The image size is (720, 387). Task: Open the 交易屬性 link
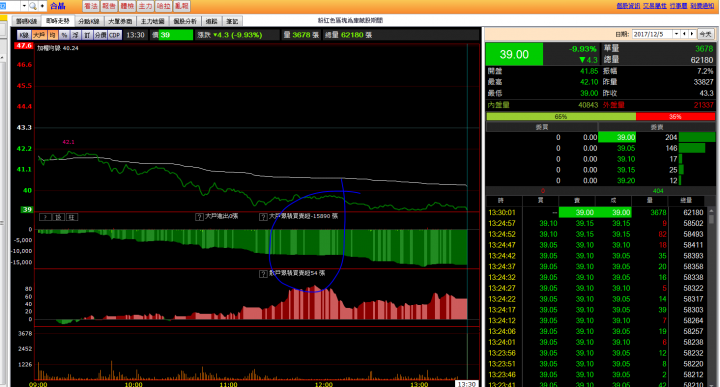pyautogui.click(x=655, y=6)
